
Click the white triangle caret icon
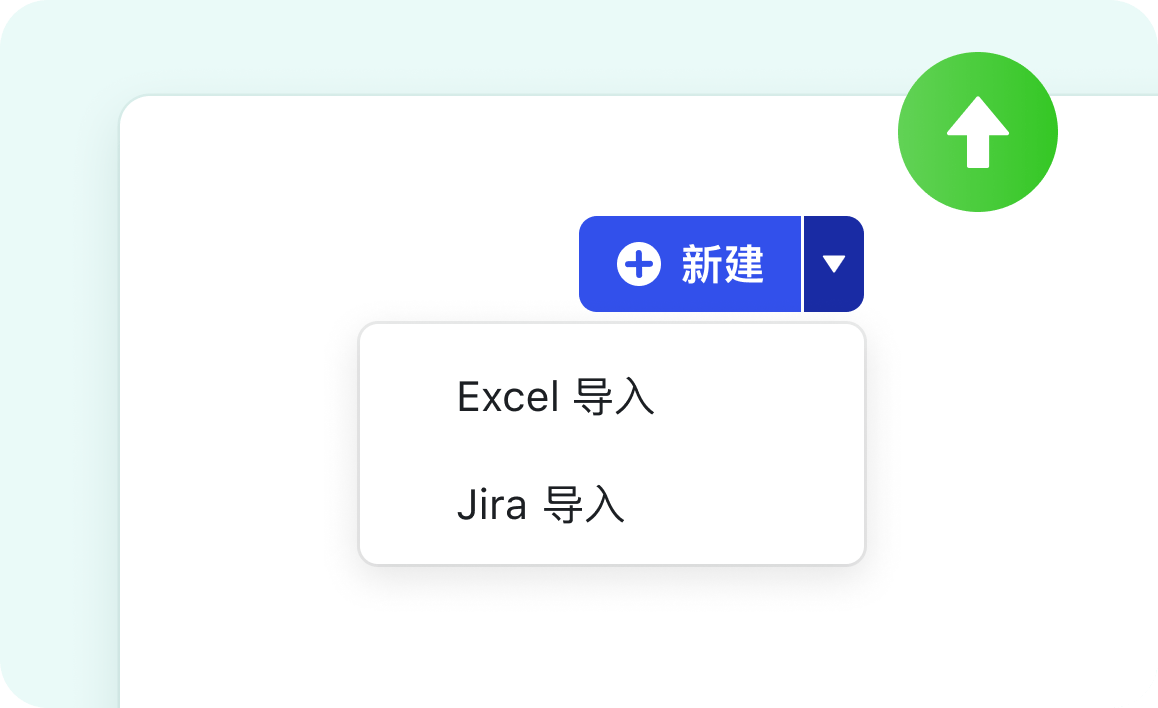(834, 264)
